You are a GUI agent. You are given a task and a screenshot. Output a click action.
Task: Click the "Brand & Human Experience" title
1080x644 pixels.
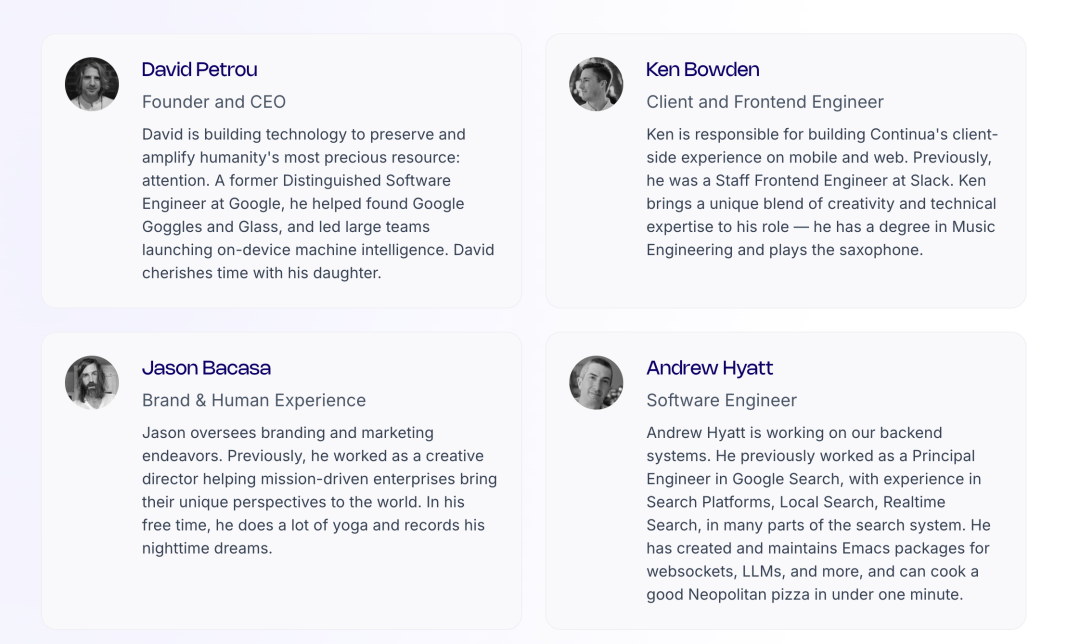[254, 400]
